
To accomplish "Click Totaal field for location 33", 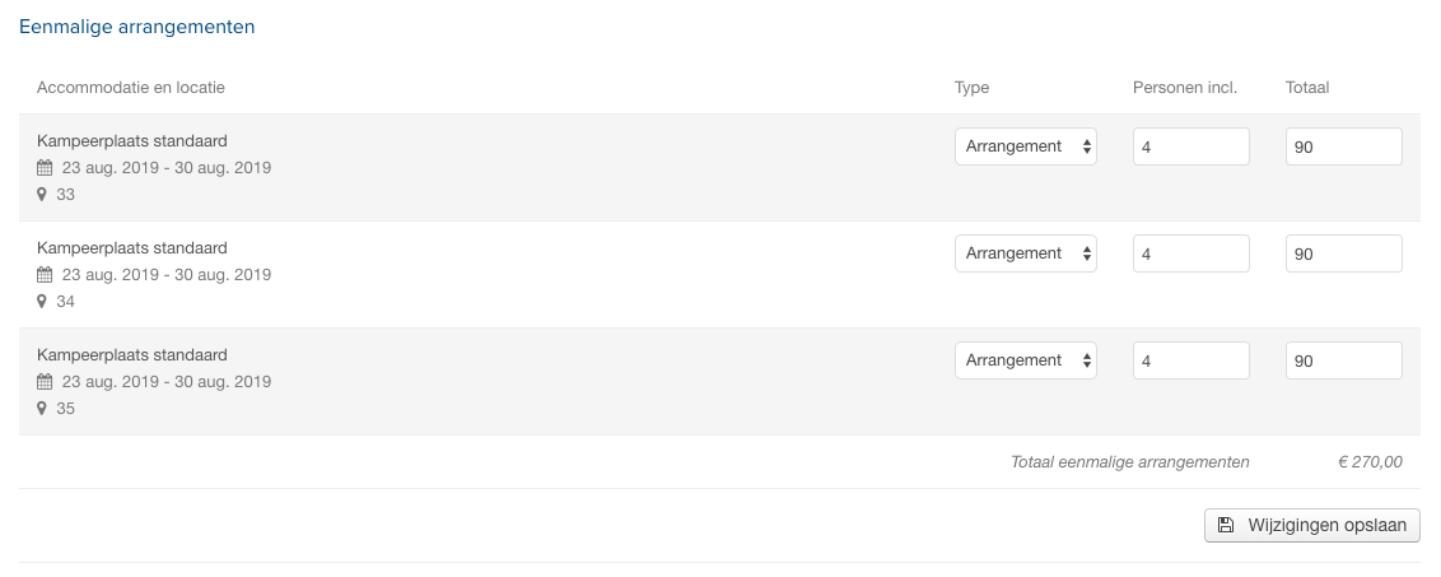I will [1343, 147].
